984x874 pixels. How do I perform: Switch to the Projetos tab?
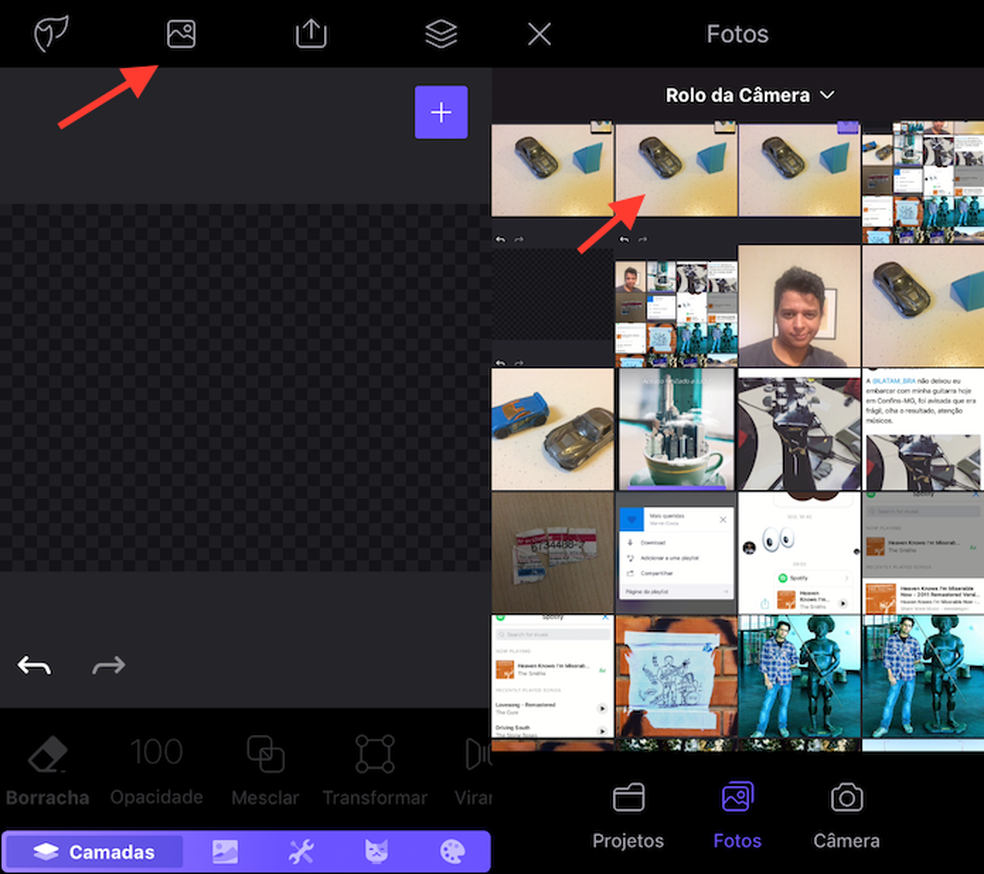[628, 816]
